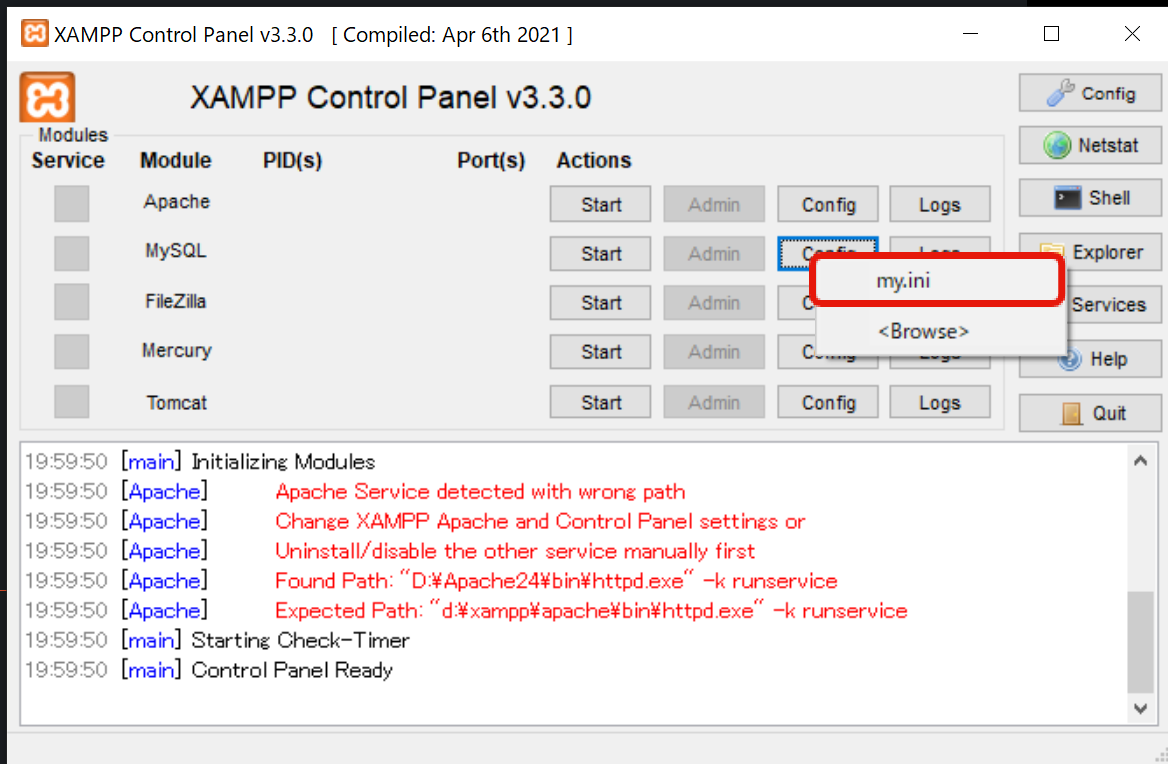Click the log scrollbar thumb

click(x=1140, y=642)
